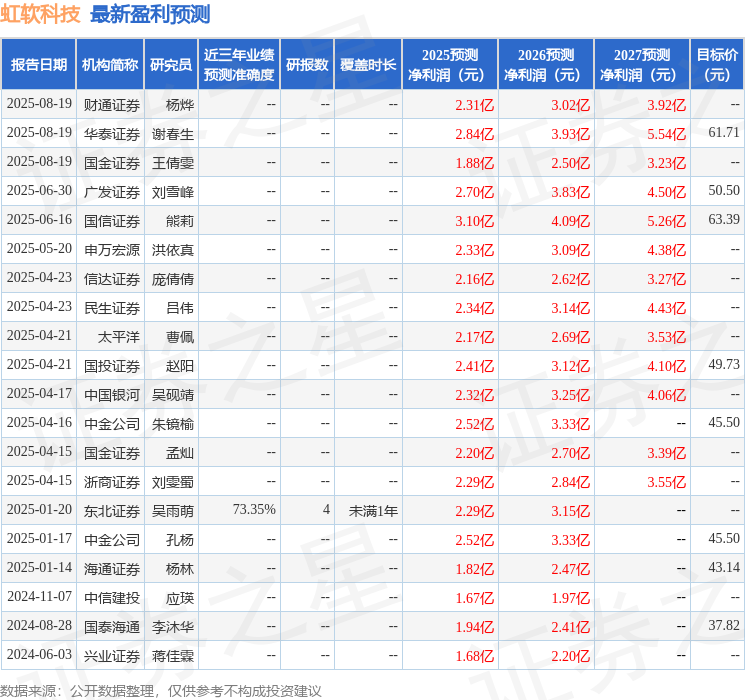Select the 机构简称 column header
The width and height of the screenshot is (745, 700).
pos(110,65)
